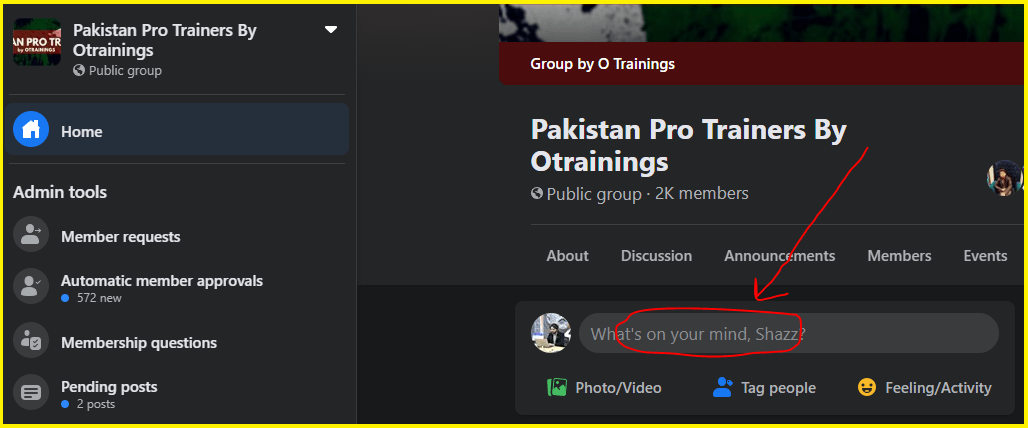Viewport: 1028px width, 428px height.
Task: Click the member avatar right of the group title
Action: [x=1005, y=178]
